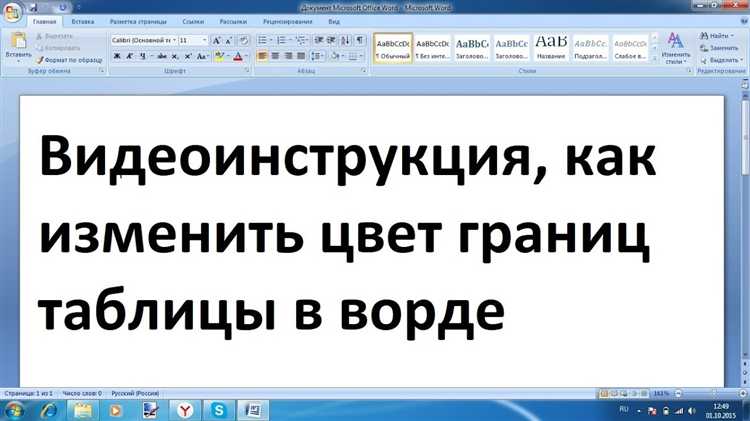Click the Вставить paste icon
Image resolution: width=750 pixels, height=421 pixels.
click(18, 42)
